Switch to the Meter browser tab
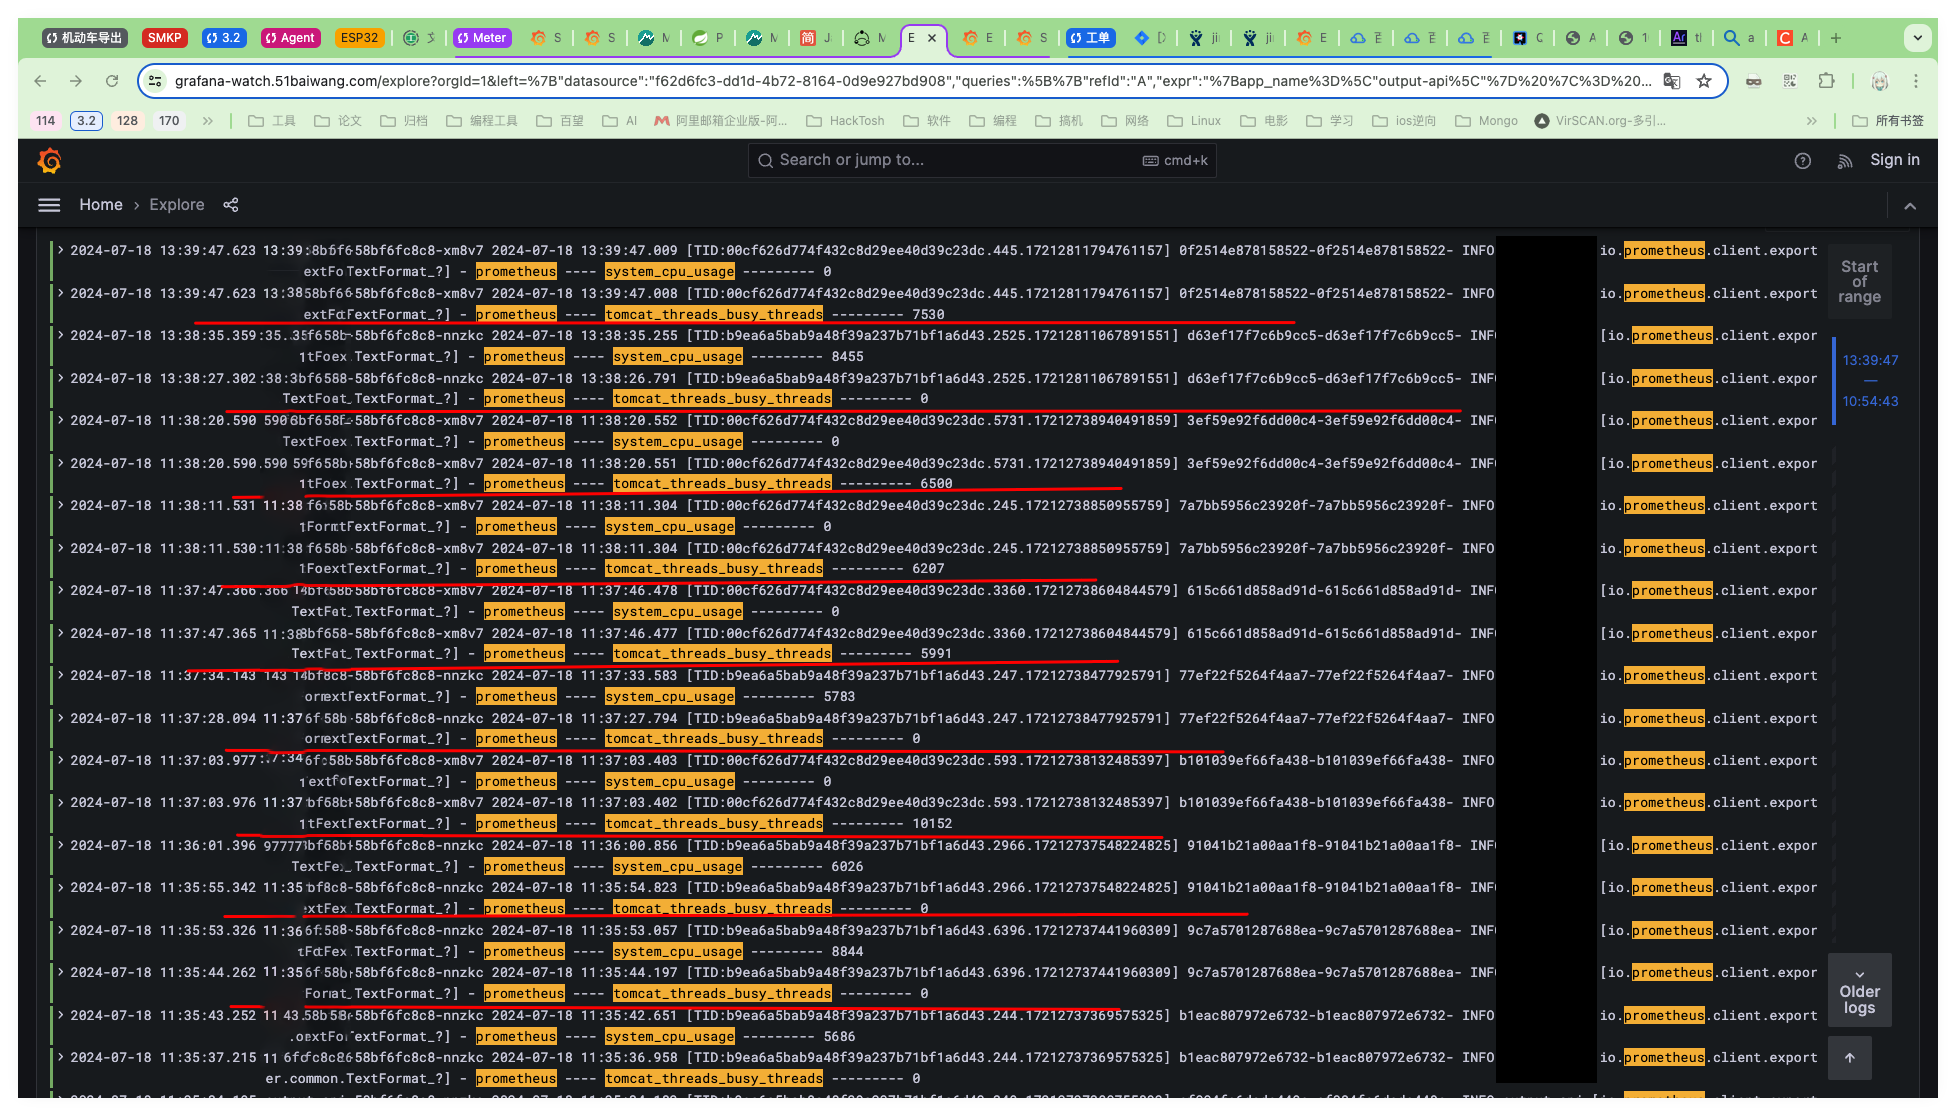1956x1116 pixels. (x=482, y=38)
